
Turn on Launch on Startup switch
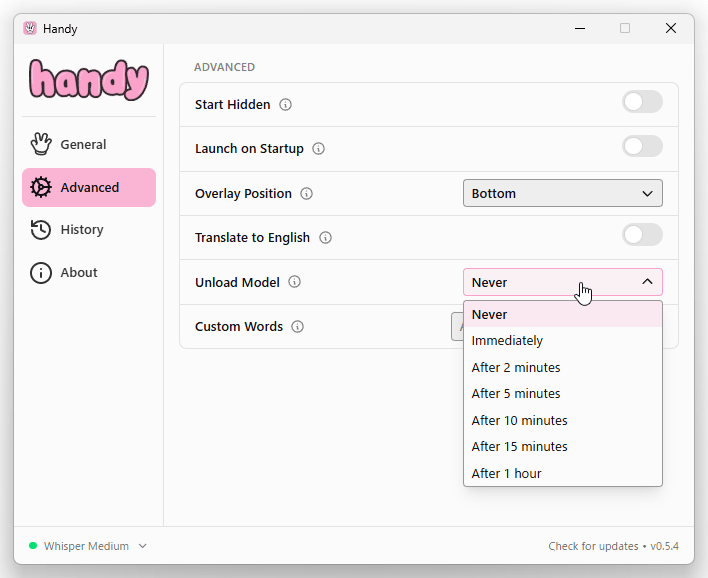pyautogui.click(x=642, y=147)
